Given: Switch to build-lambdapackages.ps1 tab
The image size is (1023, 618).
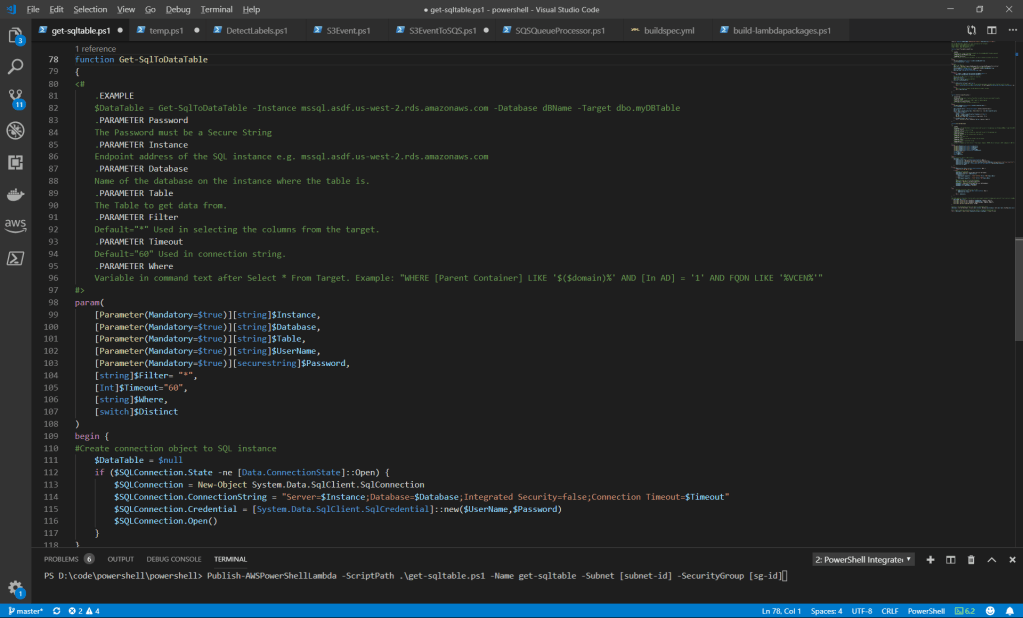Looking at the screenshot, I should 782,30.
